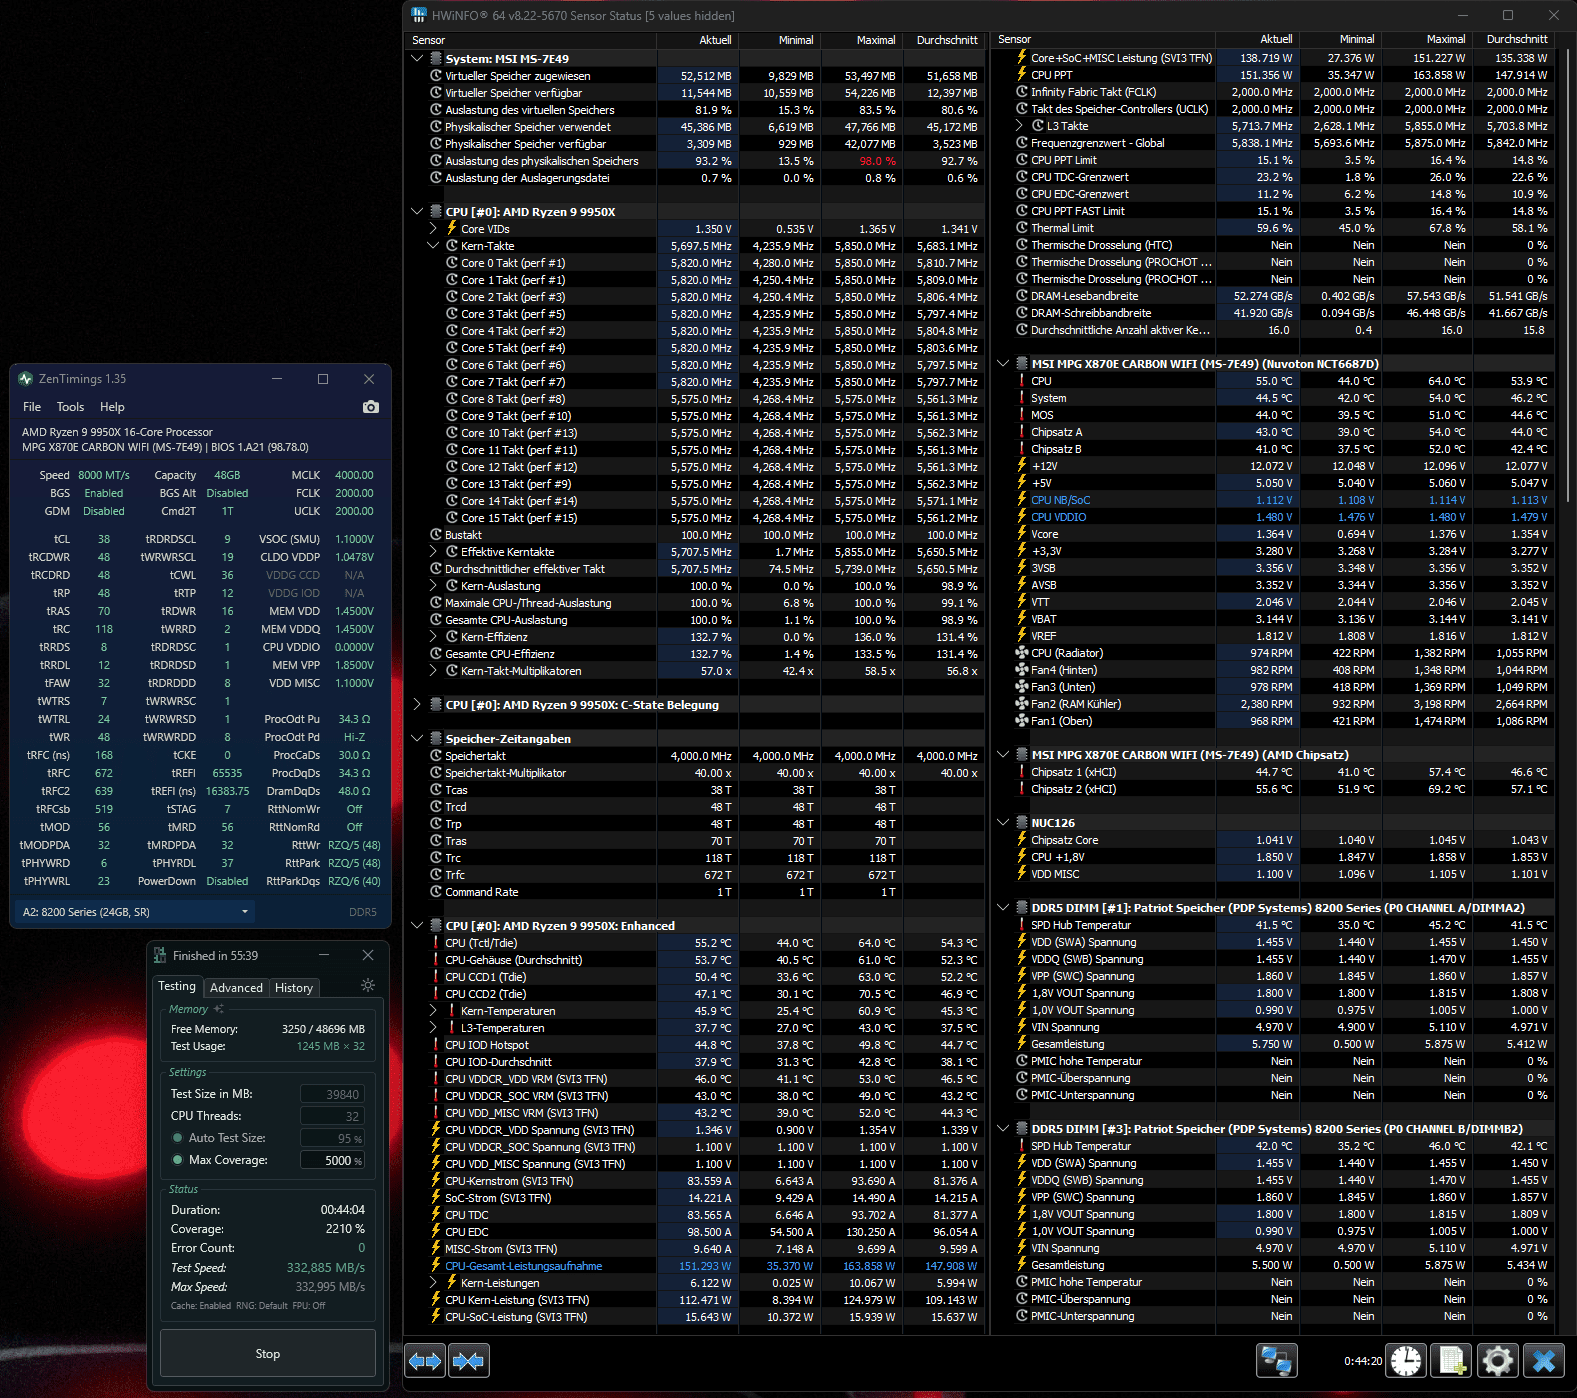Click the memory tester app icon in title bar
The width and height of the screenshot is (1577, 1398).
(160, 956)
